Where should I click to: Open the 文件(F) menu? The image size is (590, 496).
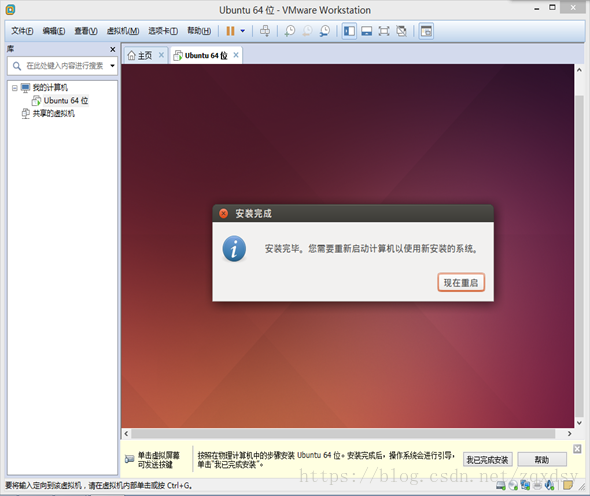22,31
